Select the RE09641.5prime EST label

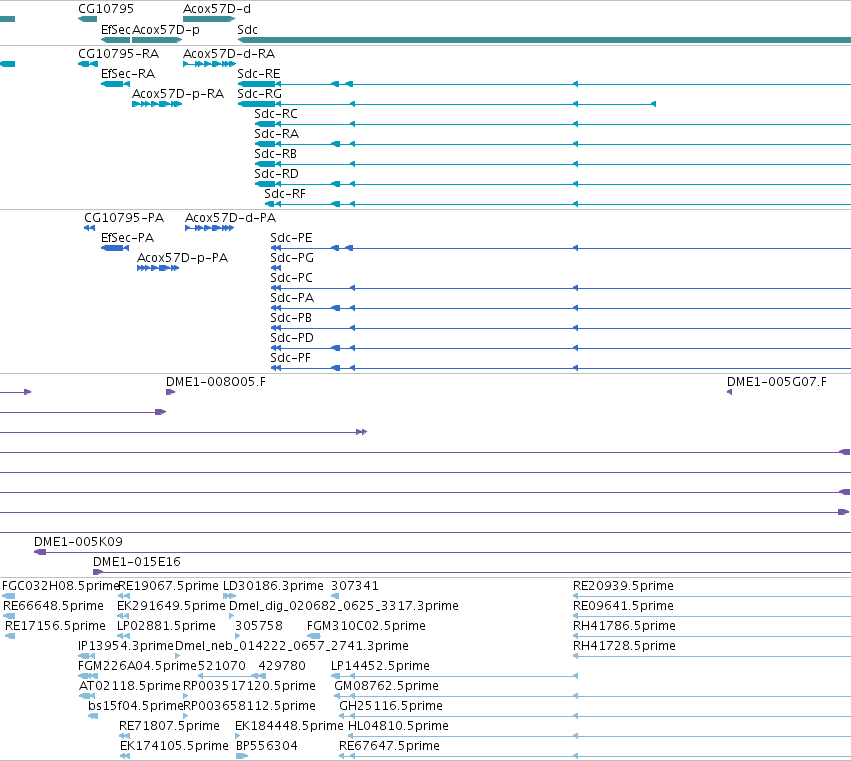tap(623, 606)
